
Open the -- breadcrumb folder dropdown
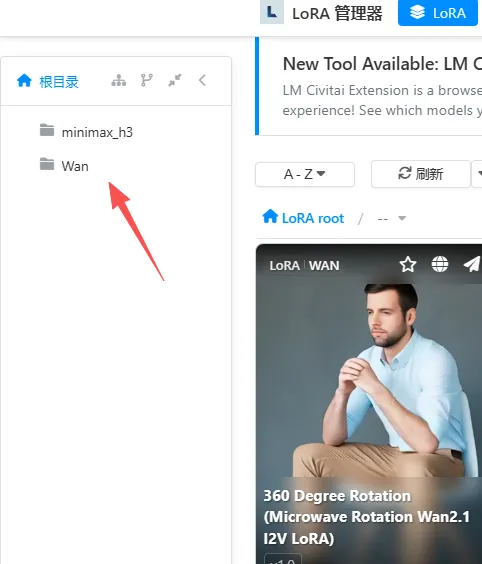coord(392,218)
